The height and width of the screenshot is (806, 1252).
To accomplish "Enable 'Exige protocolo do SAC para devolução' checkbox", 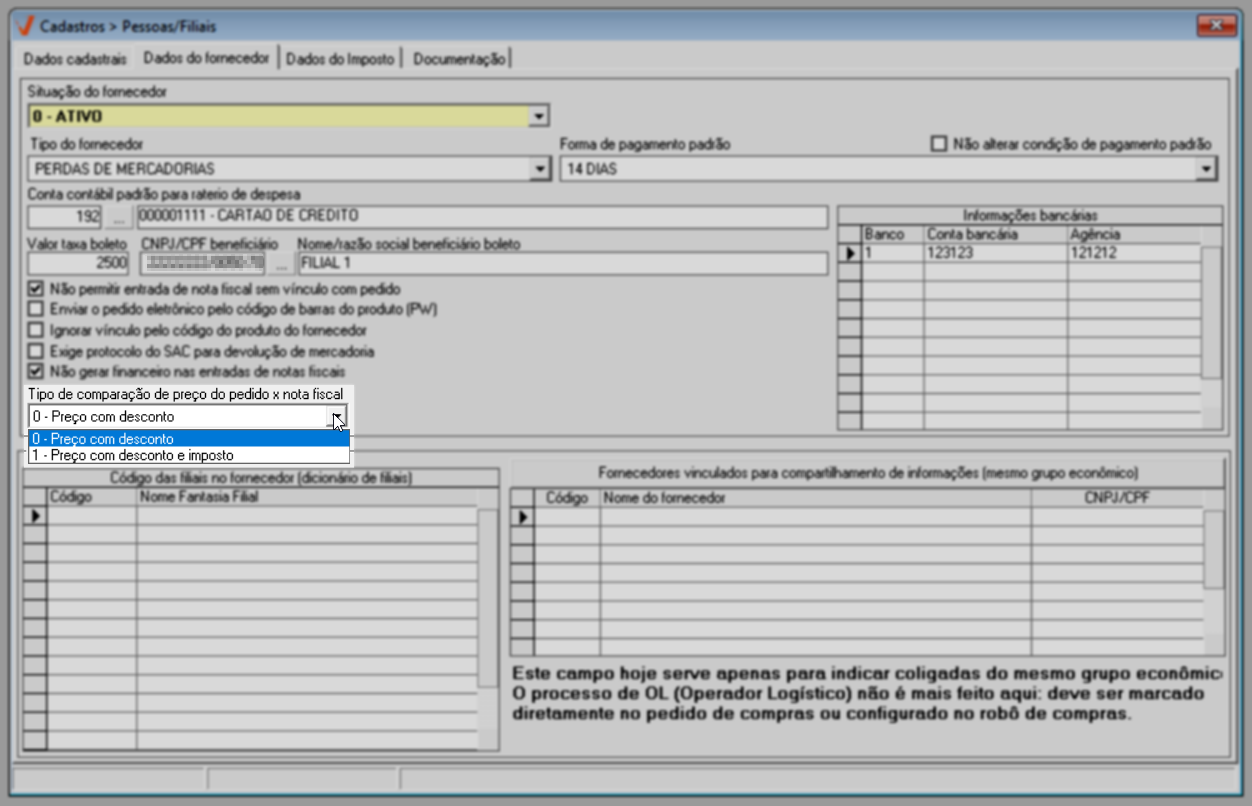I will pyautogui.click(x=37, y=352).
